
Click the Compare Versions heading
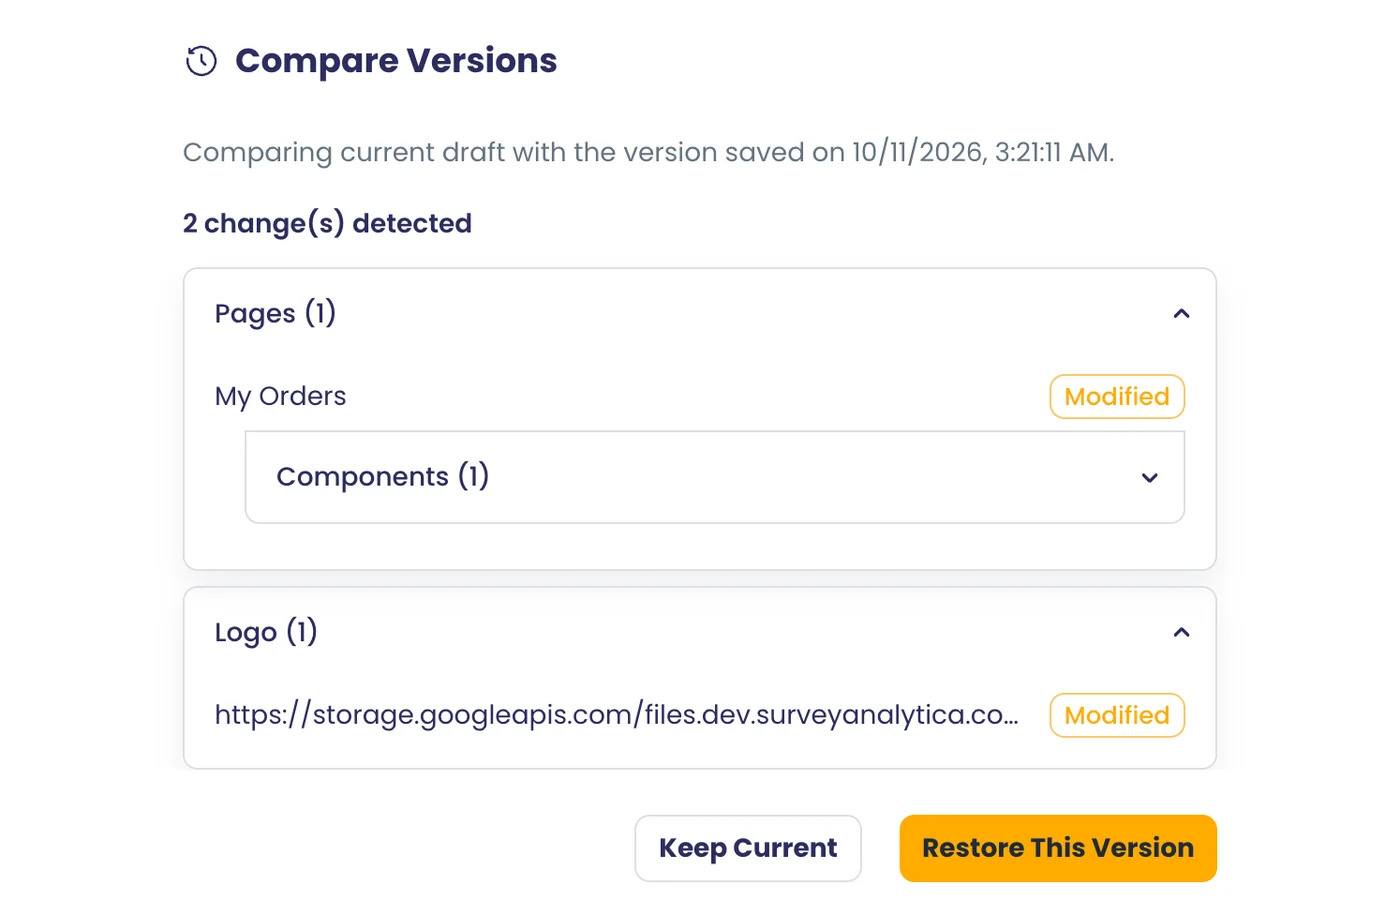click(396, 61)
